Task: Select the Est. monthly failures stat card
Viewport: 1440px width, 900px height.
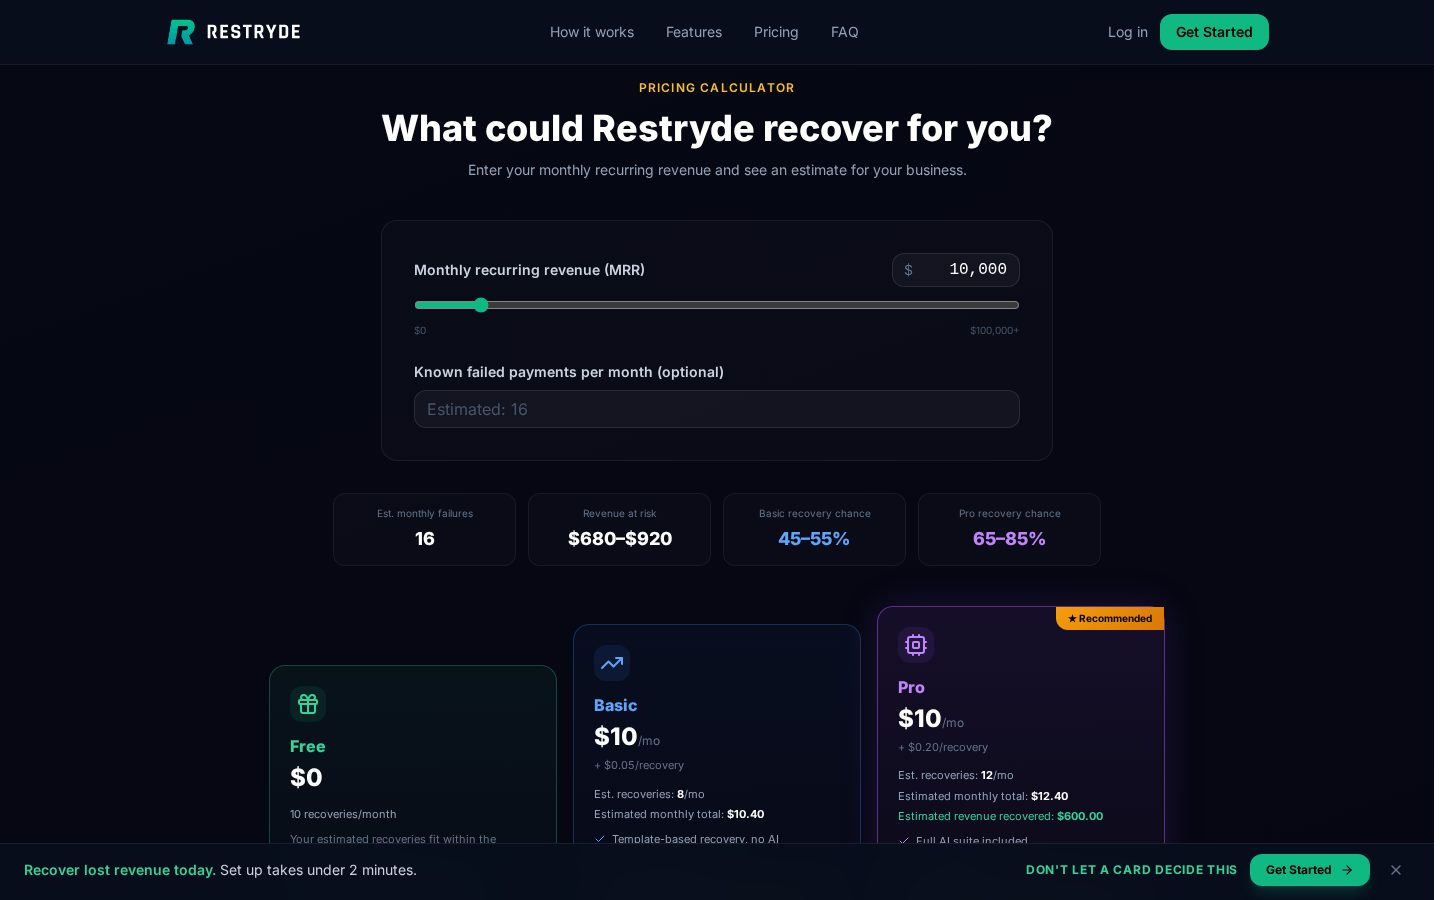Action: [x=425, y=530]
